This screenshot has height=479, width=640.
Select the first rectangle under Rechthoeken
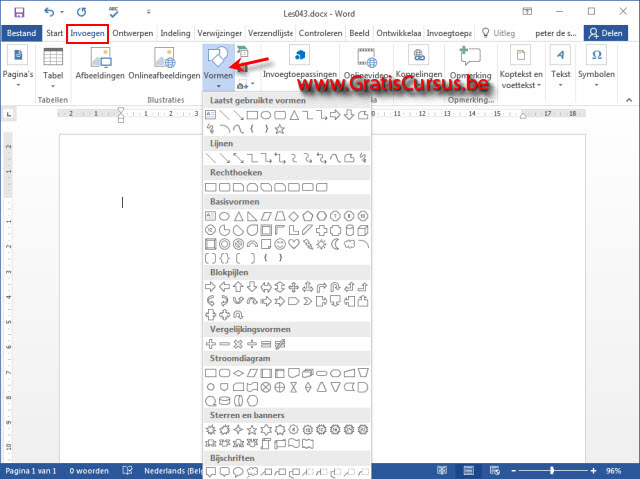210,187
